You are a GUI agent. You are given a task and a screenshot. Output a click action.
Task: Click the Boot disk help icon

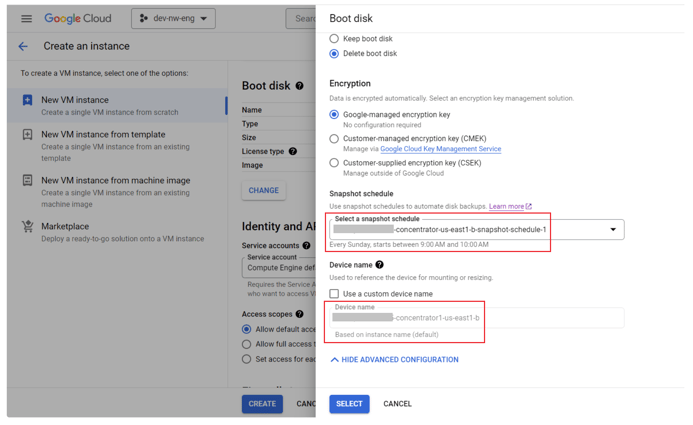(299, 86)
